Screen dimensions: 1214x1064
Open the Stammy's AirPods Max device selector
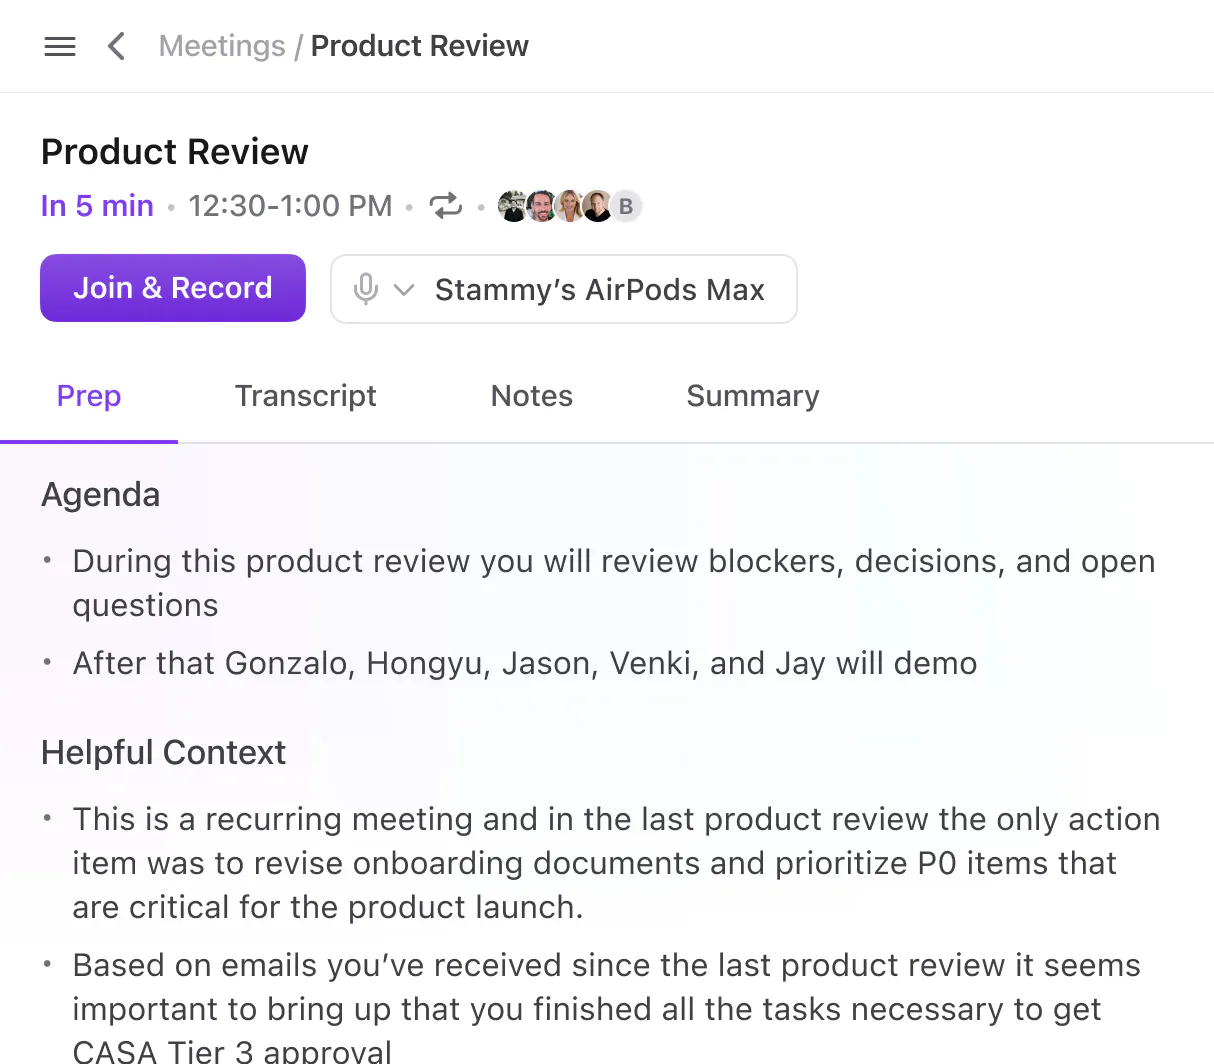[599, 290]
